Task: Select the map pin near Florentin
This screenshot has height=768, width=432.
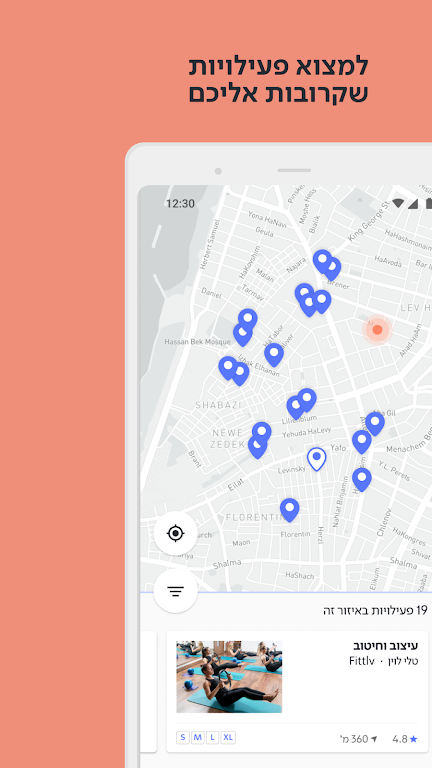Action: (289, 510)
